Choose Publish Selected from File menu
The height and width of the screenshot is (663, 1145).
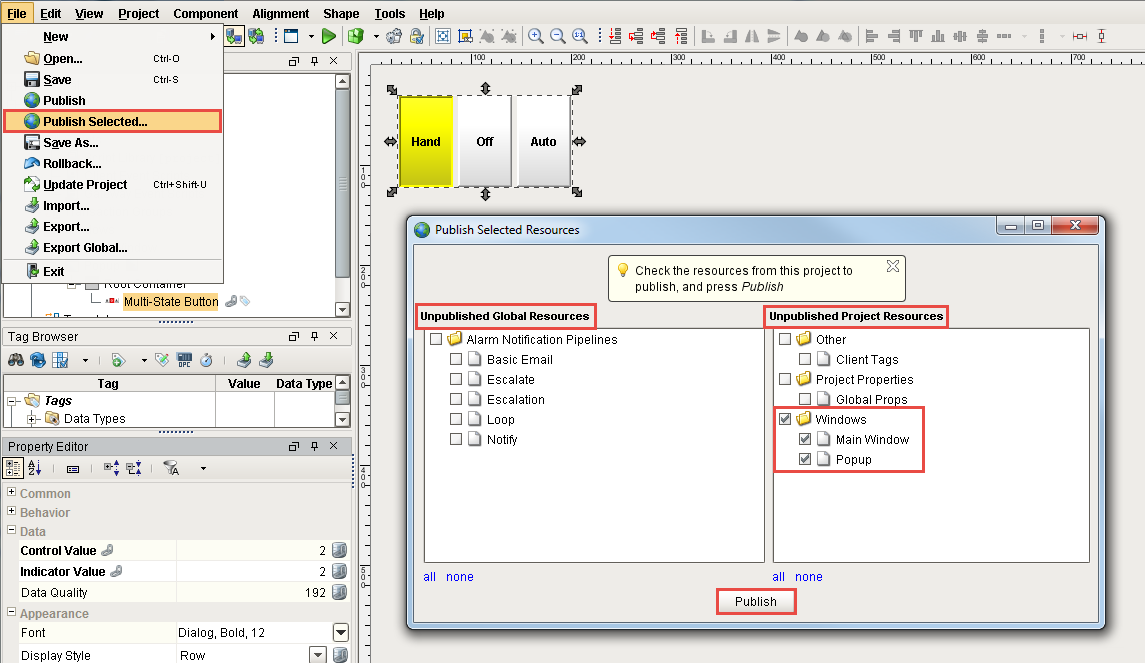click(x=95, y=121)
